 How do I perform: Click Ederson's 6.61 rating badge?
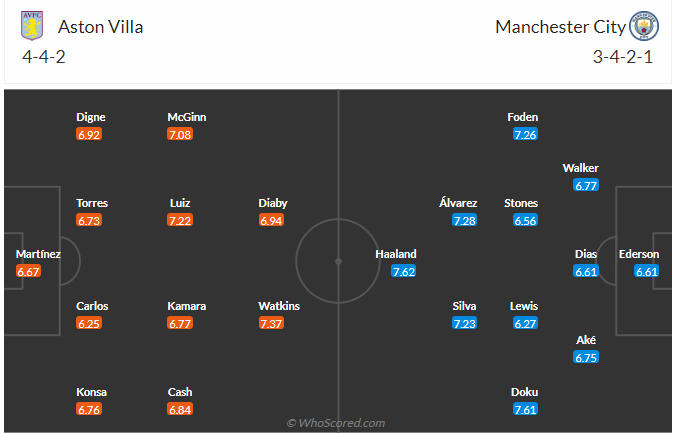(645, 271)
